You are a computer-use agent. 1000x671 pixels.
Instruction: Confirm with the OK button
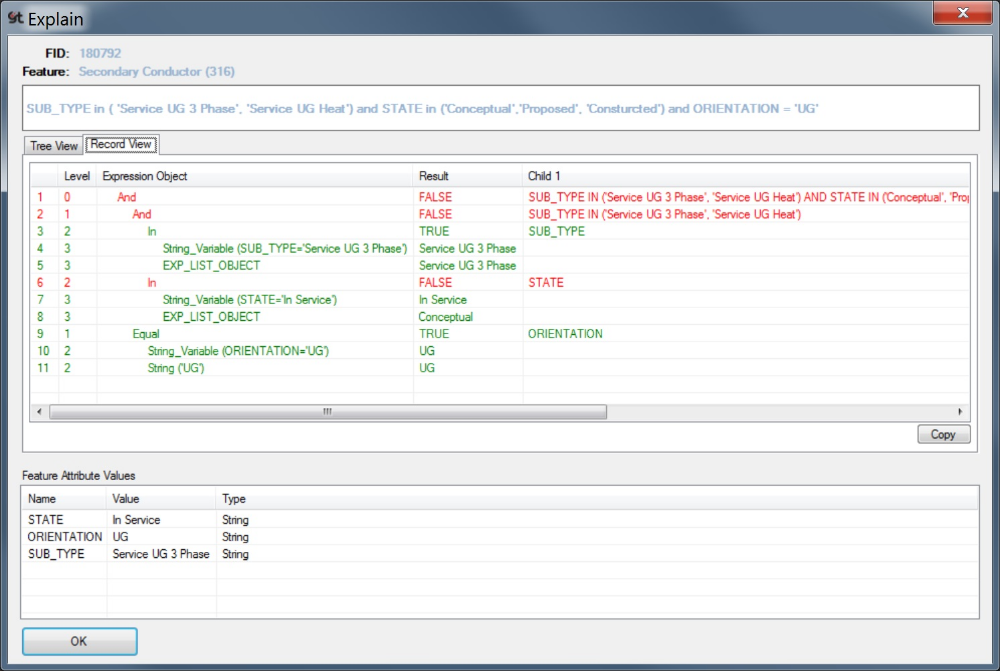[x=79, y=641]
